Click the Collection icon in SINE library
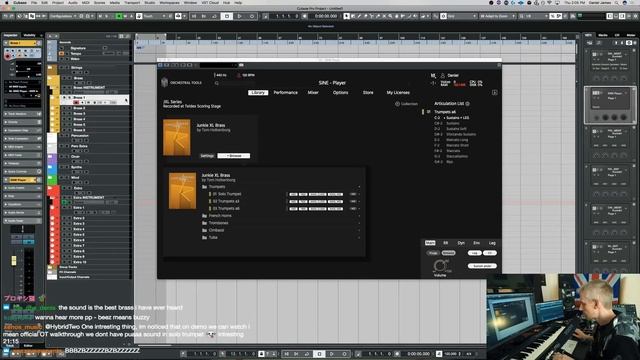This screenshot has height=360, width=640. (x=397, y=104)
